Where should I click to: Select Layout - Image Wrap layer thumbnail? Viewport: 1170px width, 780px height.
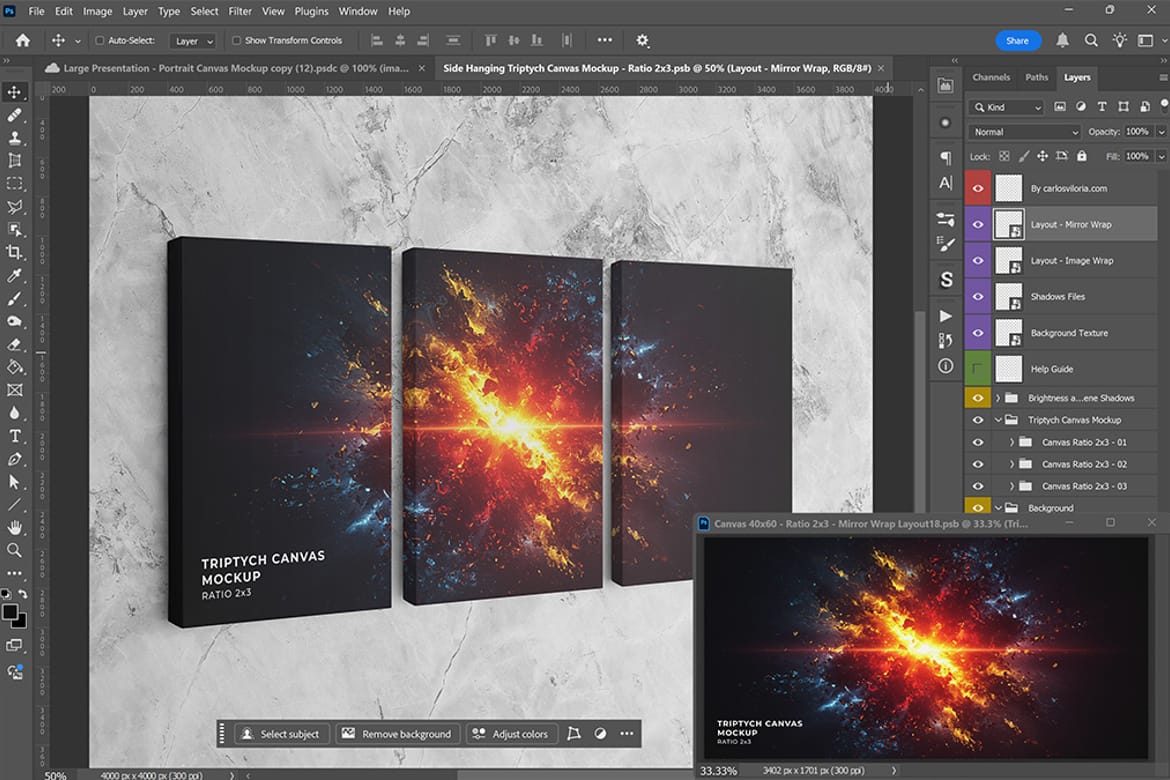[x=1009, y=260]
